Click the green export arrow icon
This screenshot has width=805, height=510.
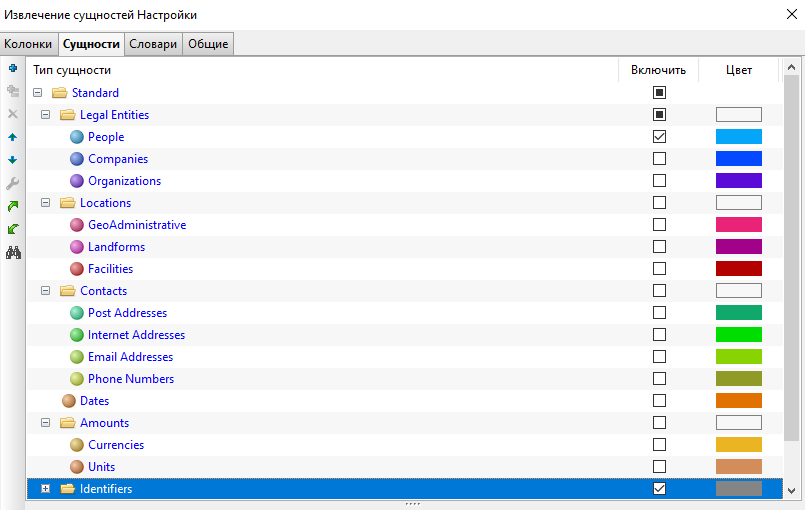pos(13,206)
